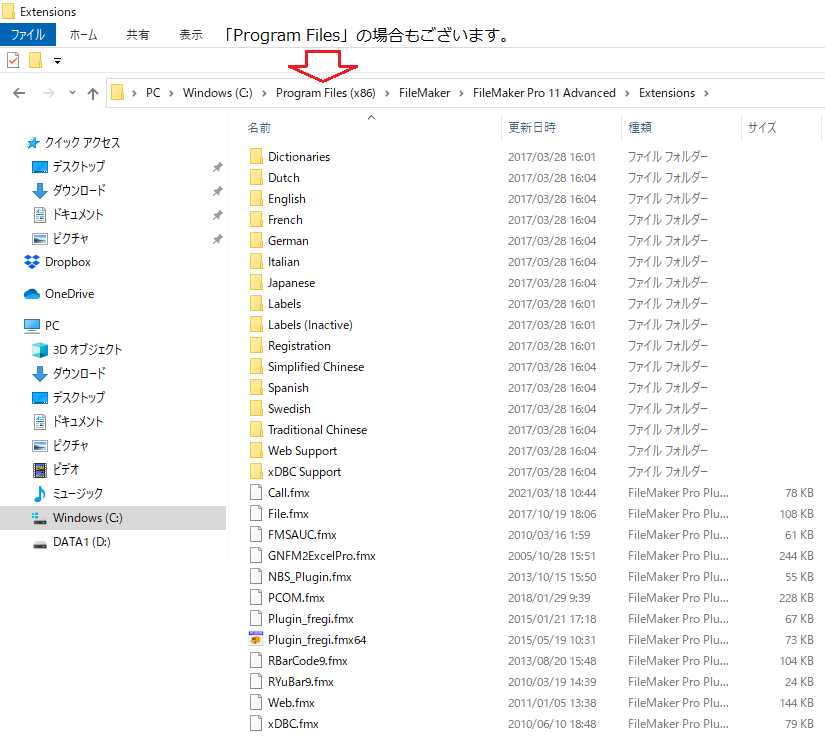The height and width of the screenshot is (740, 825).
Task: Select the Dictionaries folder
Action: tap(298, 157)
